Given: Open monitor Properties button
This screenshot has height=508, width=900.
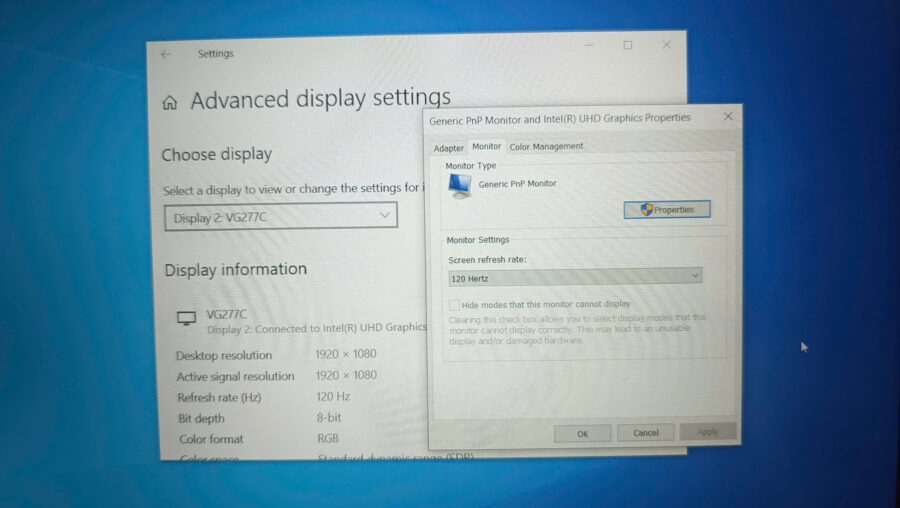Looking at the screenshot, I should pyautogui.click(x=667, y=210).
